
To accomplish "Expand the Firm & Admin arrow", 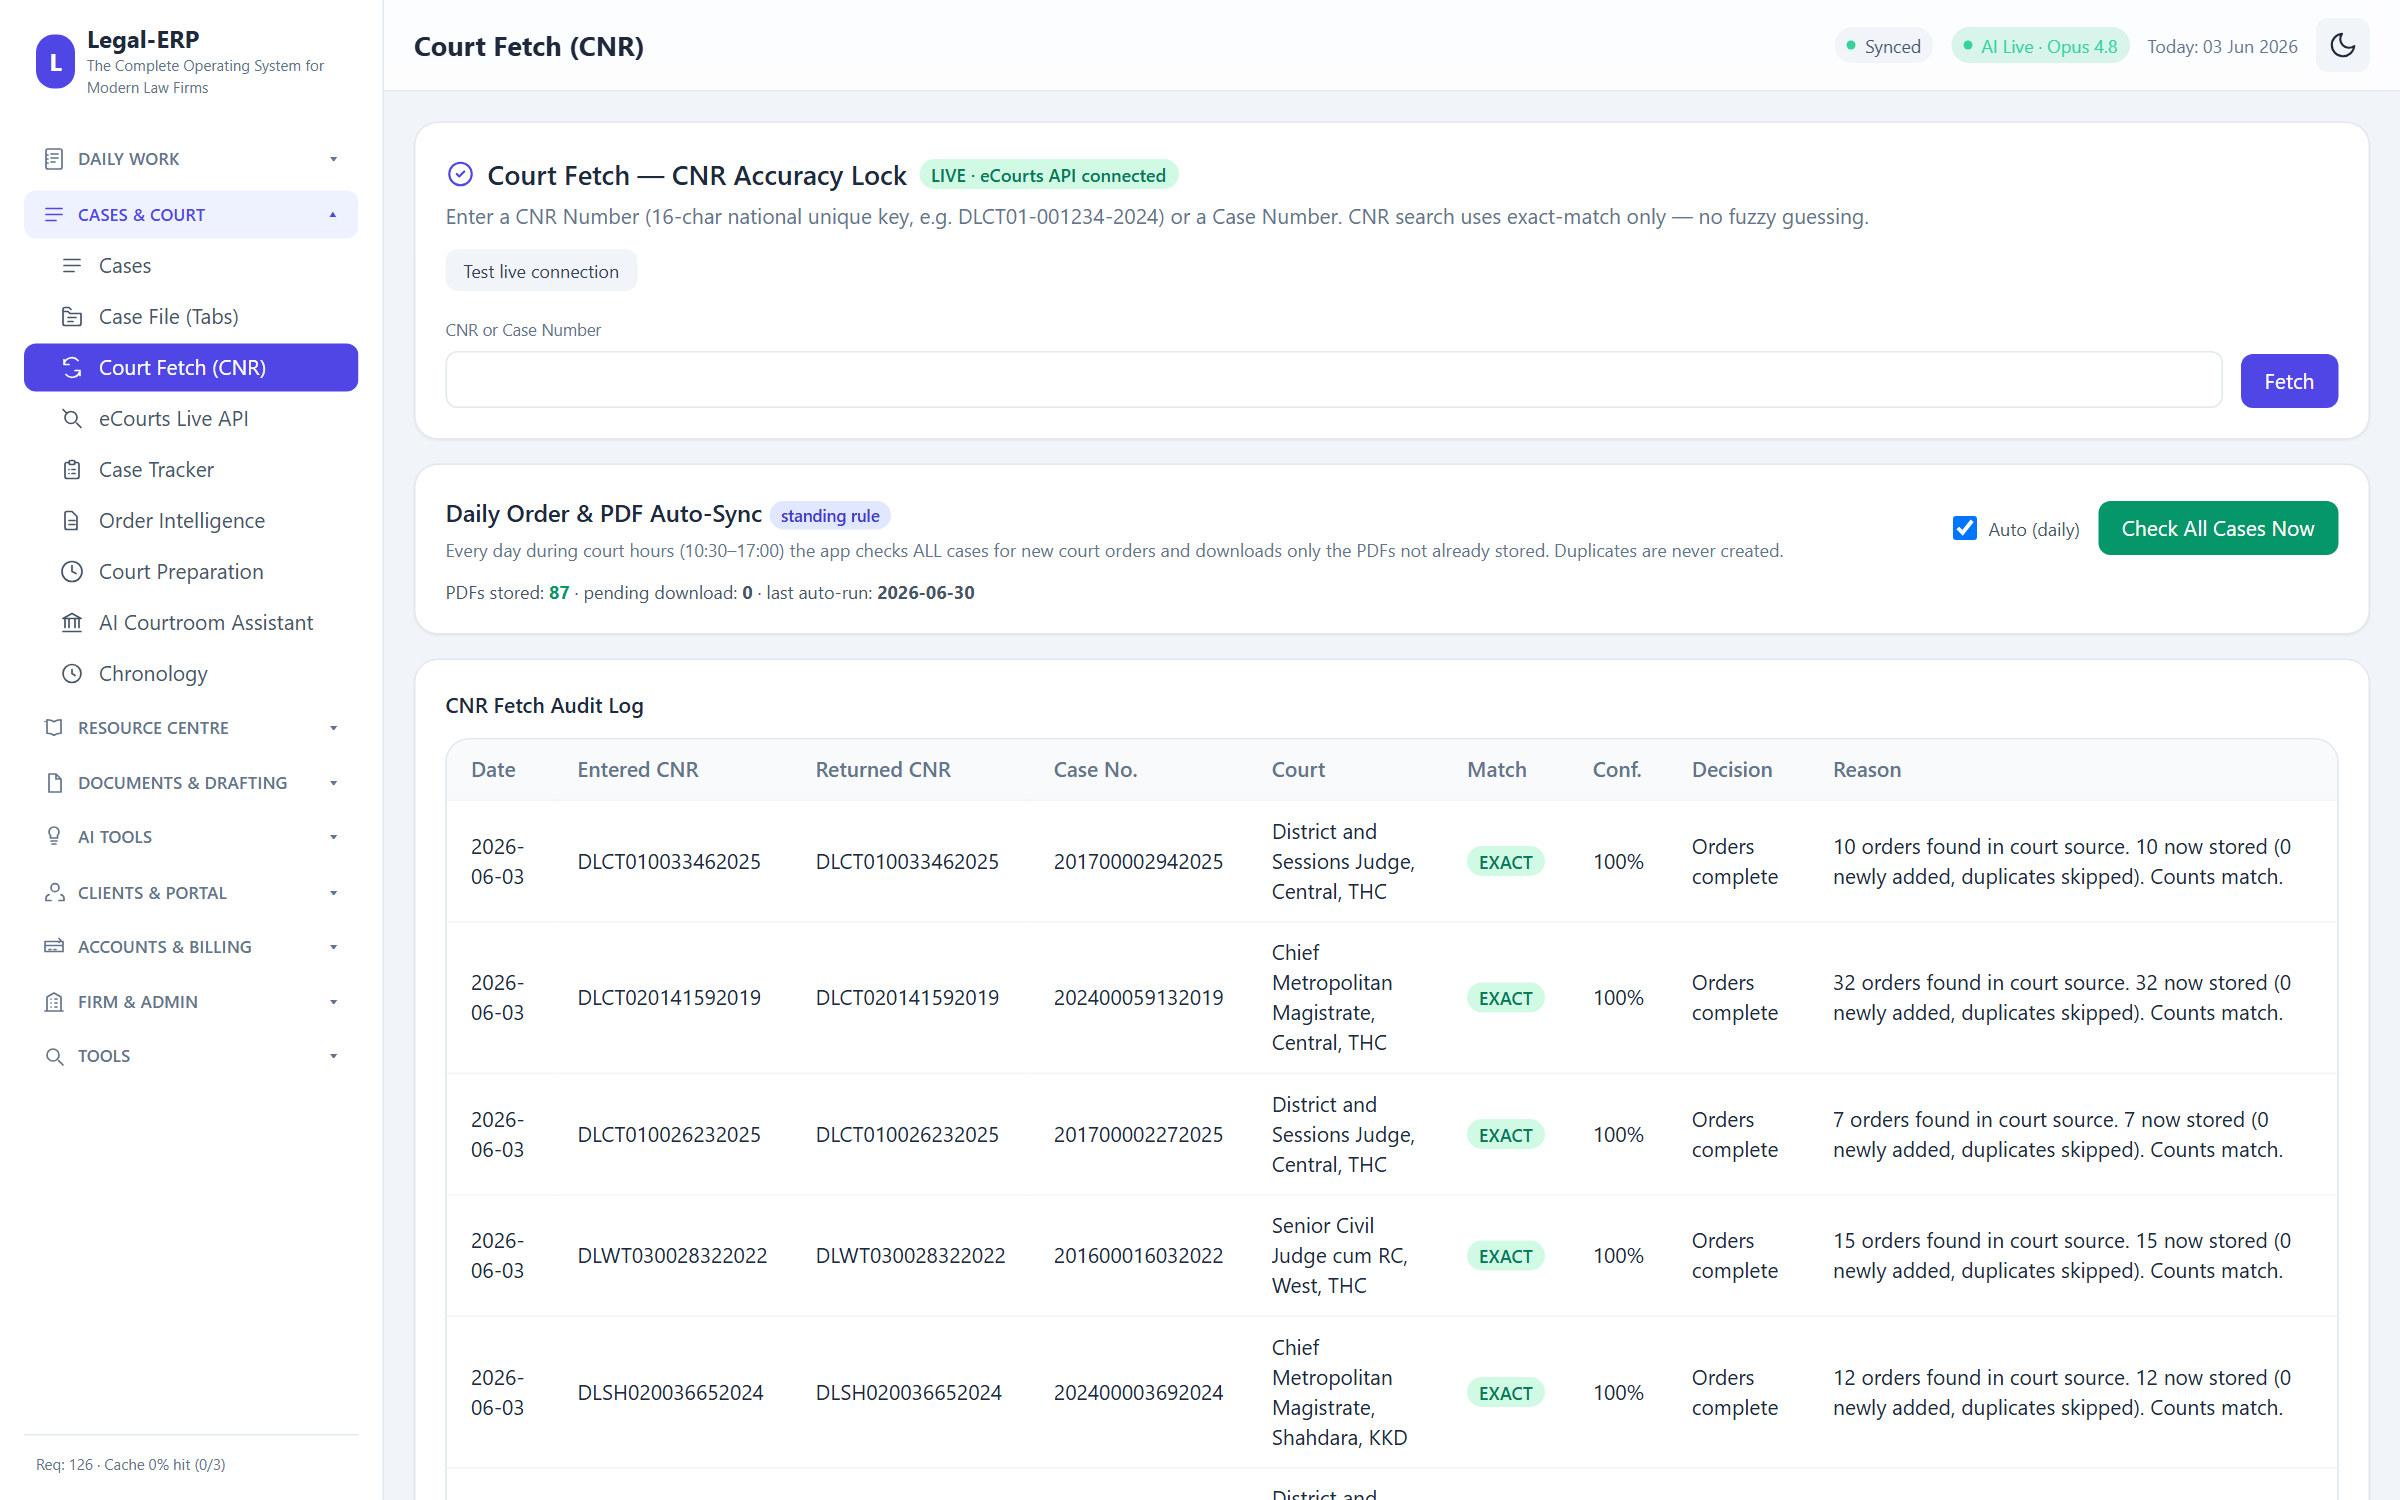I will (333, 1002).
